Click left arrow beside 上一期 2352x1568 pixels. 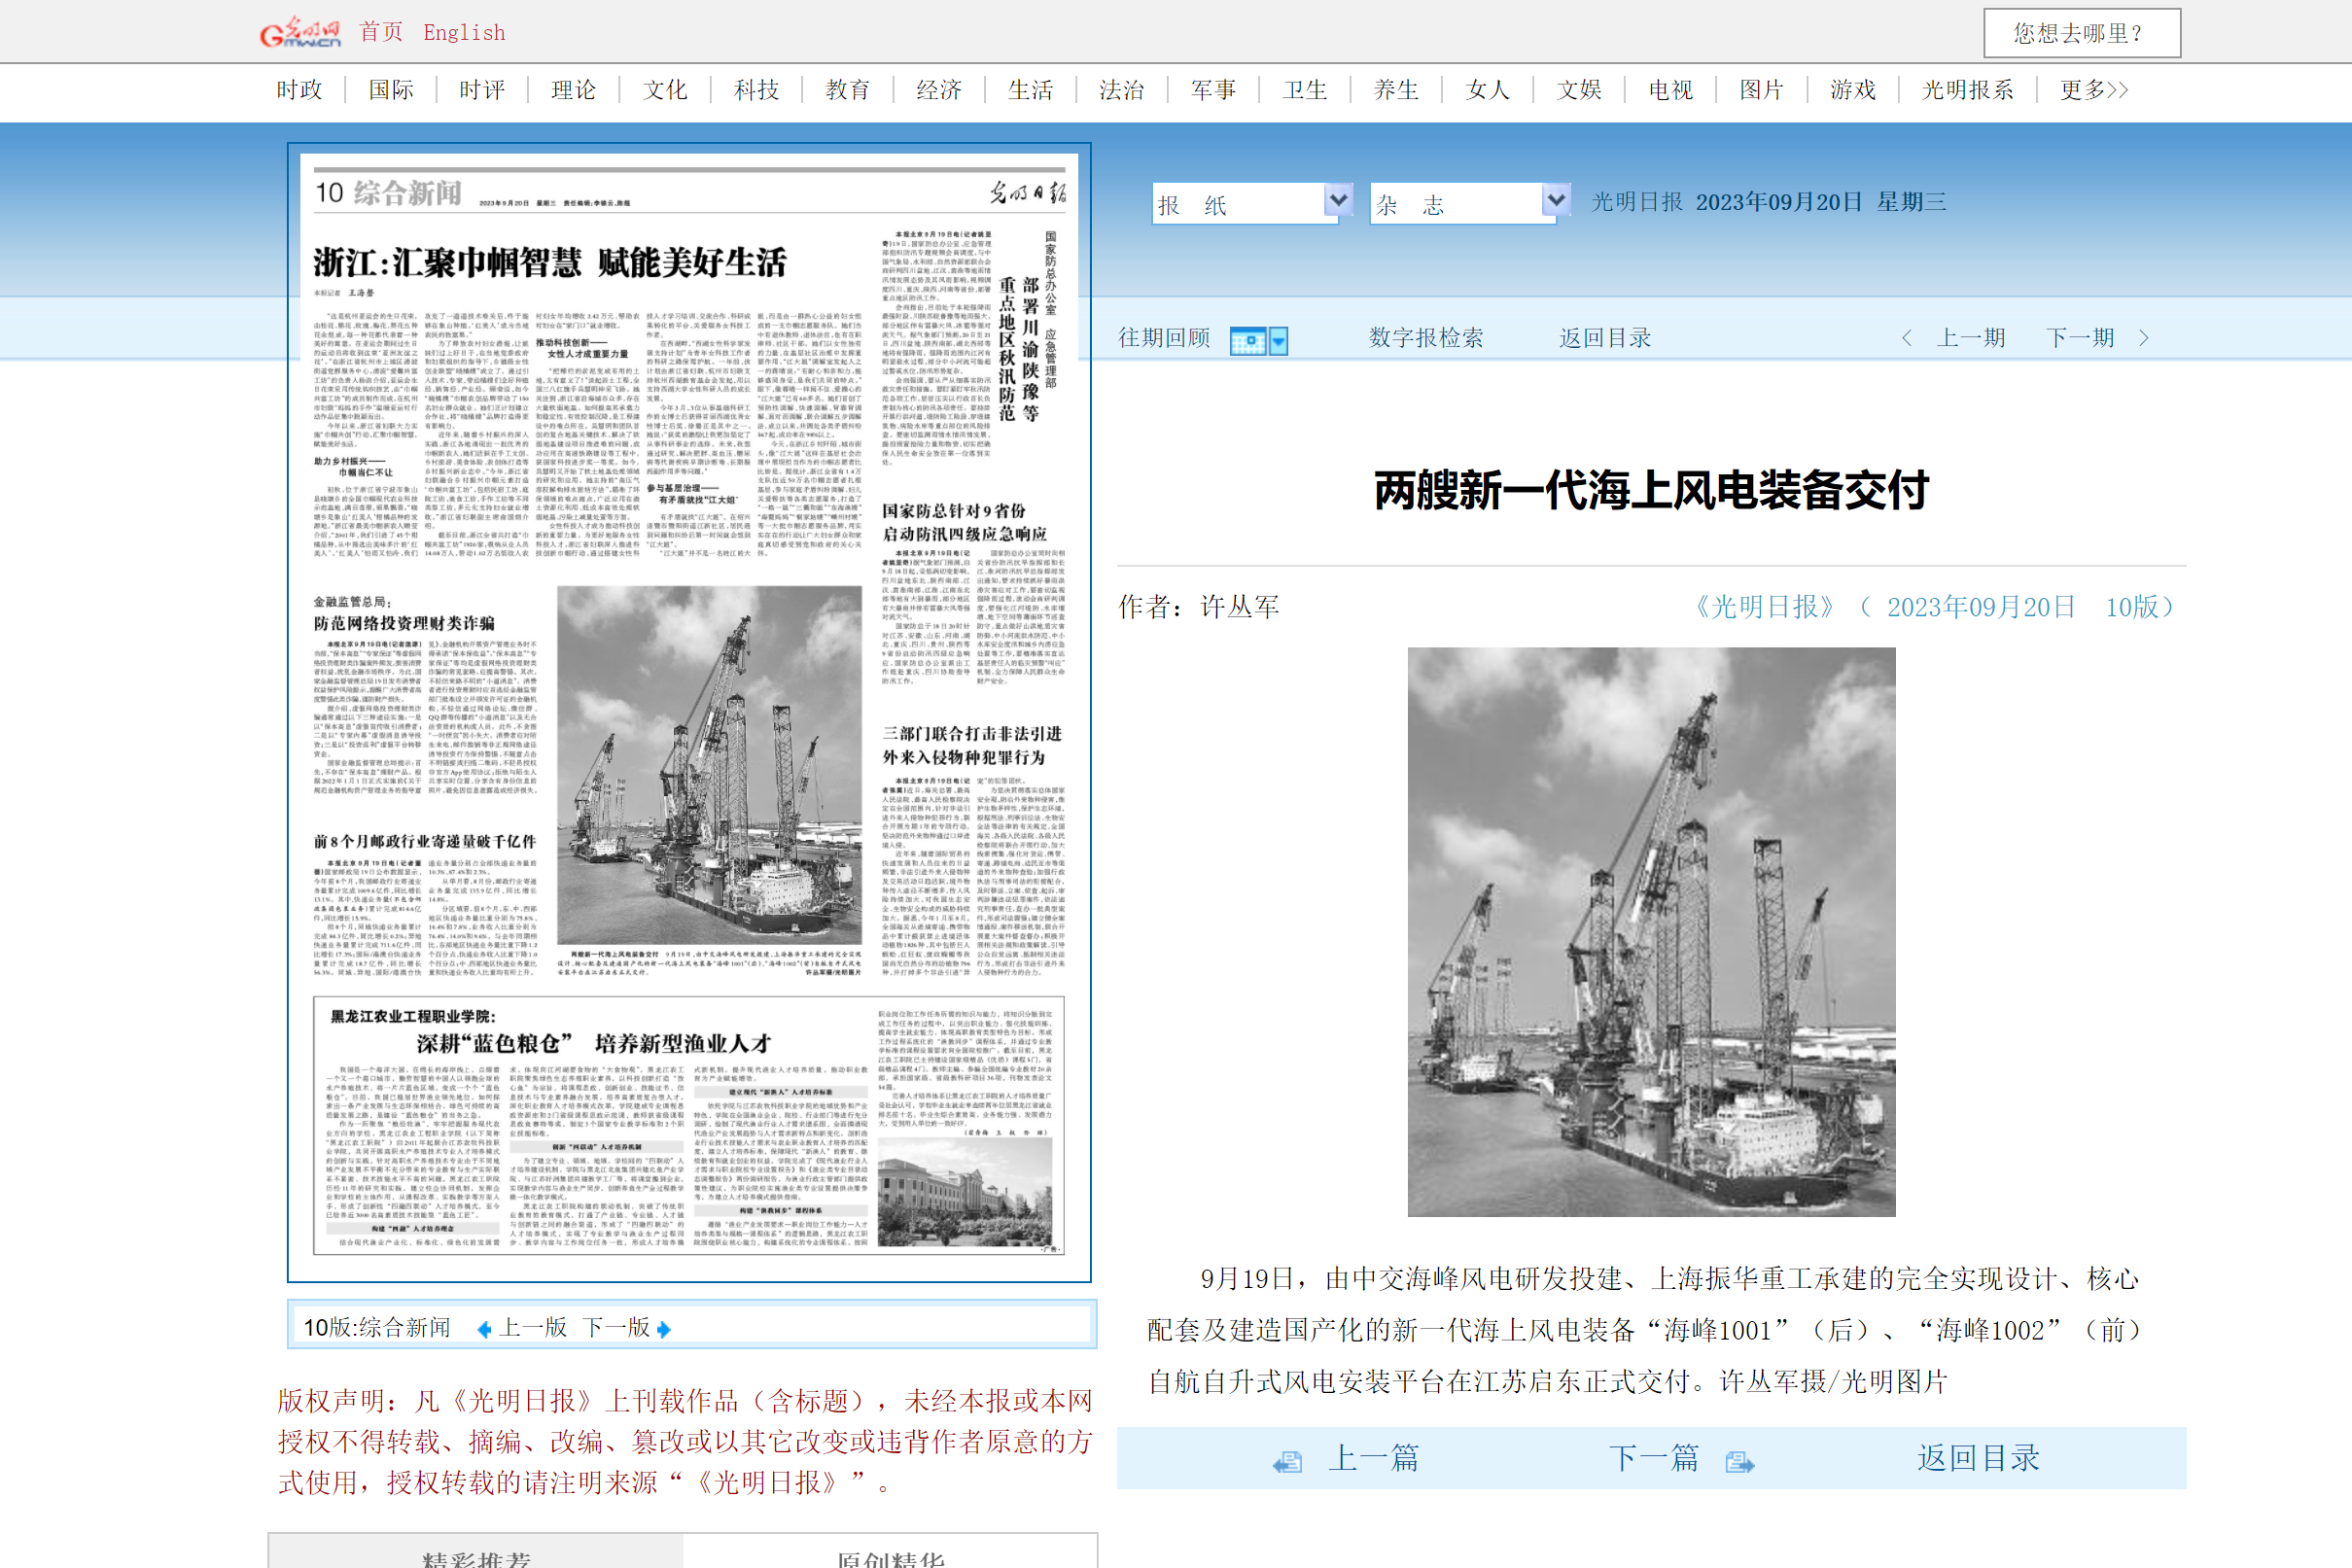coord(1906,338)
